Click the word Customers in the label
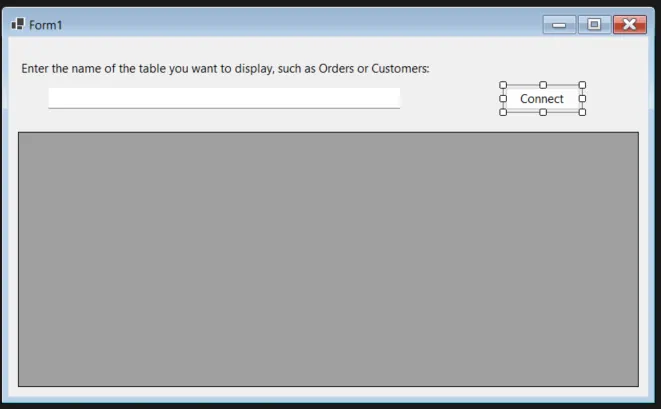Image resolution: width=661 pixels, height=409 pixels. [x=399, y=69]
